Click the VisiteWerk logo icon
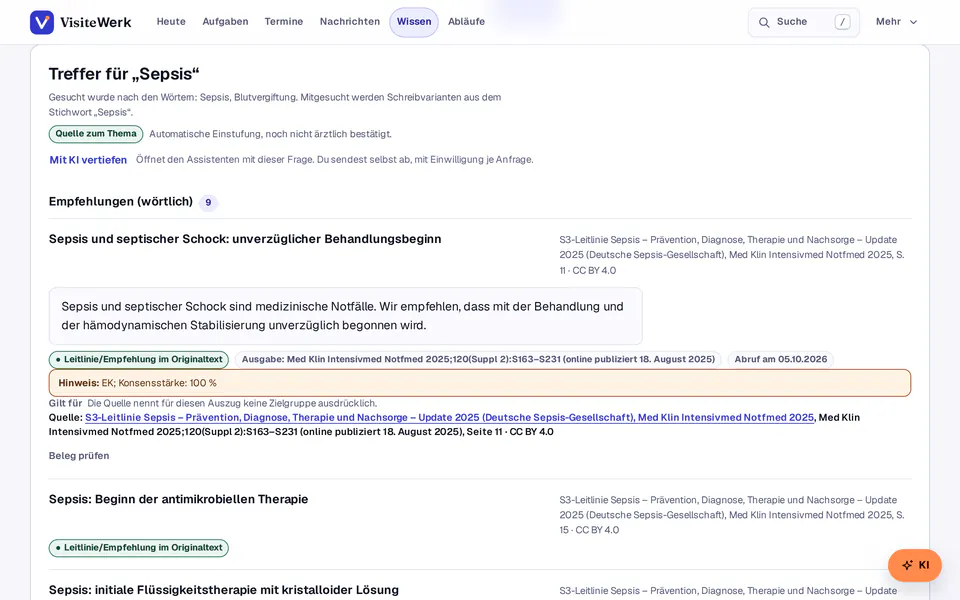 coord(42,22)
